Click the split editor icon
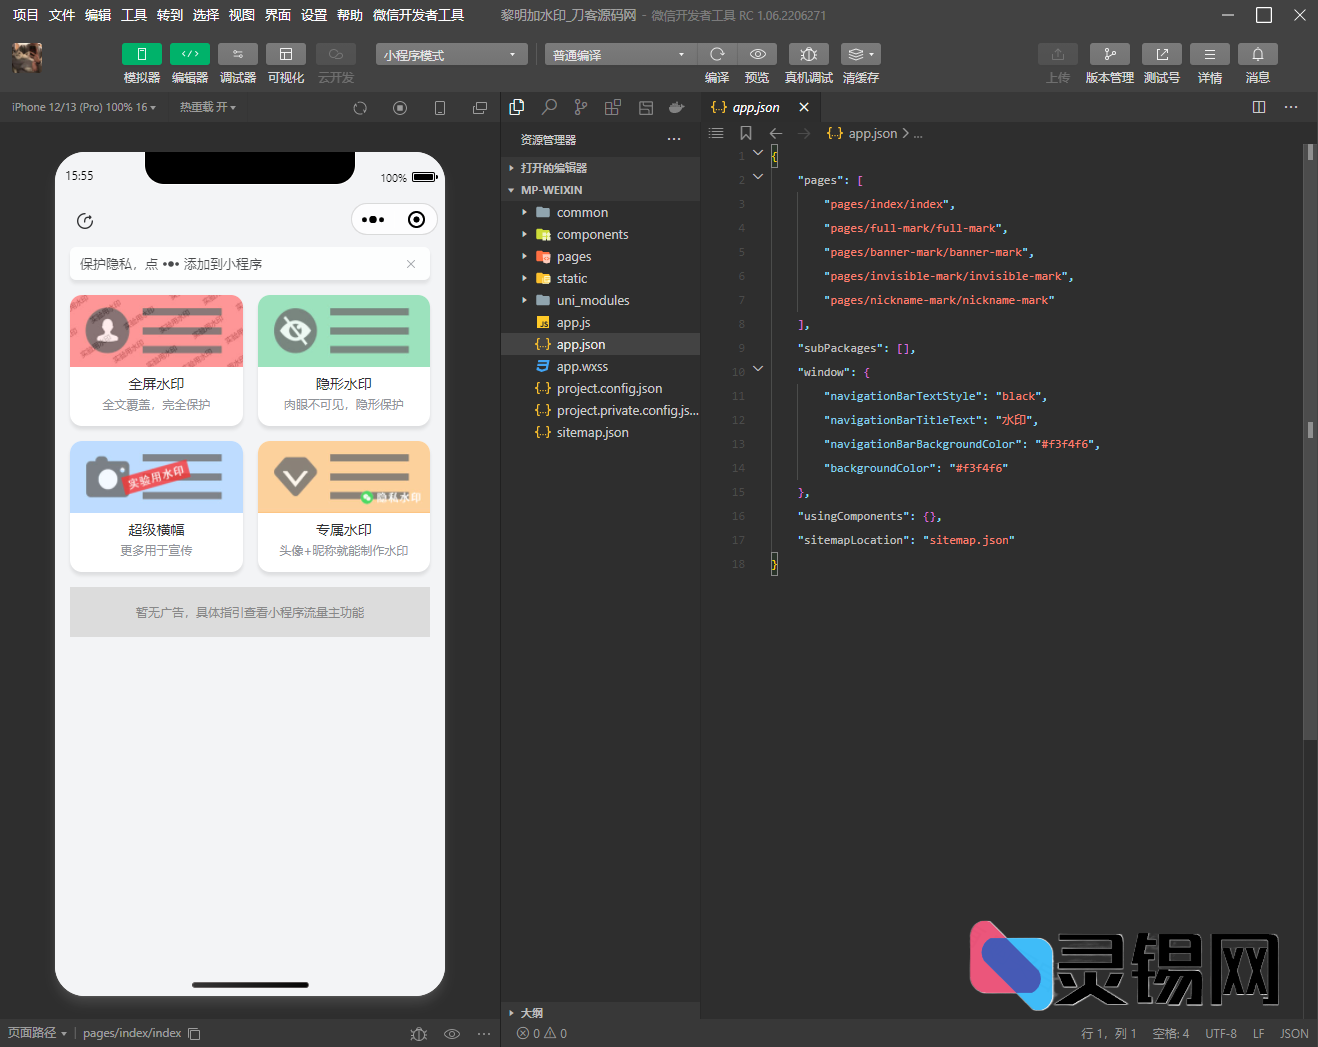 tap(1258, 107)
